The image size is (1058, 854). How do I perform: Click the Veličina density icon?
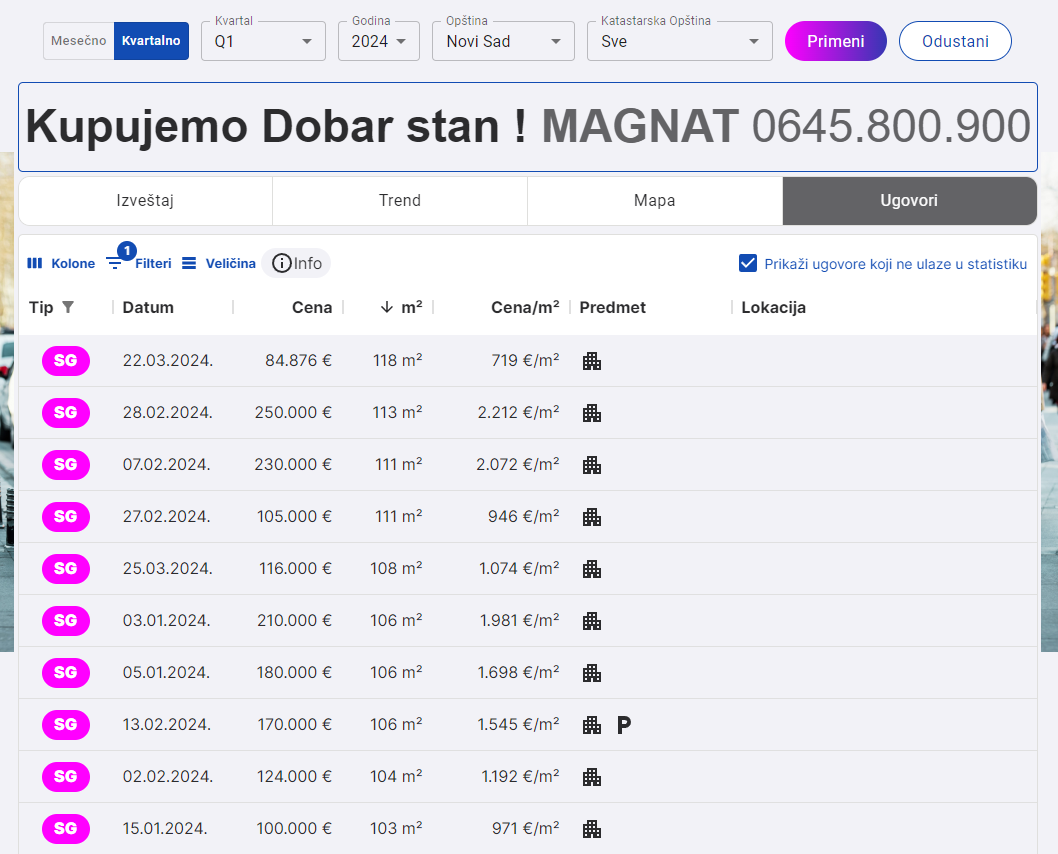coord(189,263)
